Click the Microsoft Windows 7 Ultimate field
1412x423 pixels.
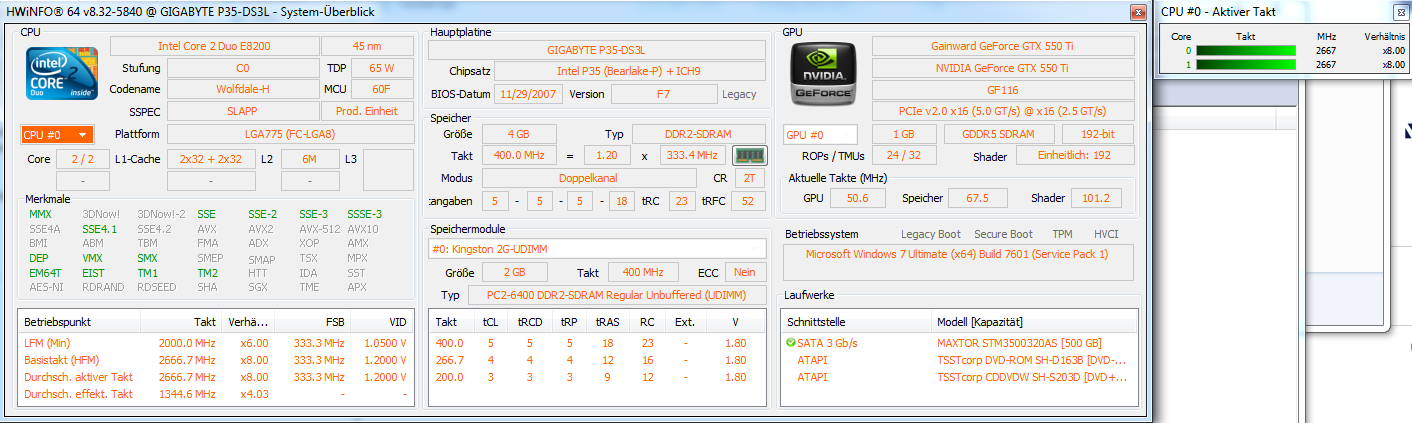[959, 264]
